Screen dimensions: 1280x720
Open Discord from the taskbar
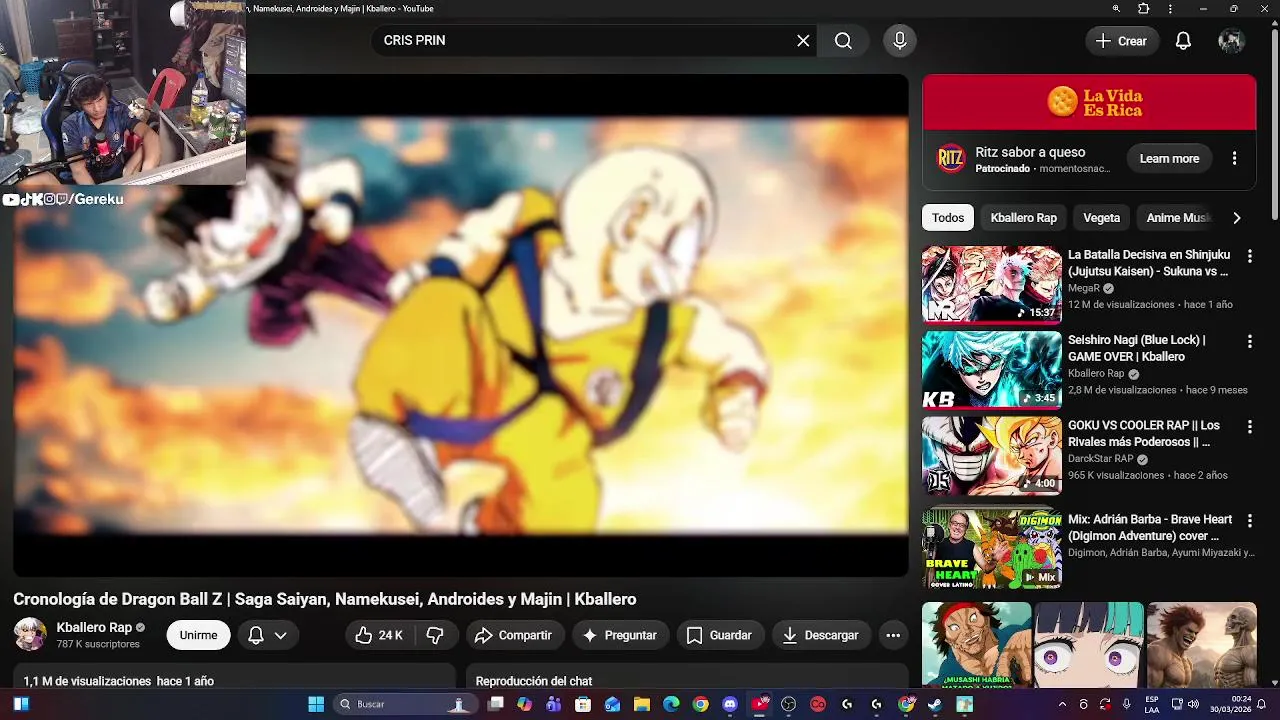(730, 704)
